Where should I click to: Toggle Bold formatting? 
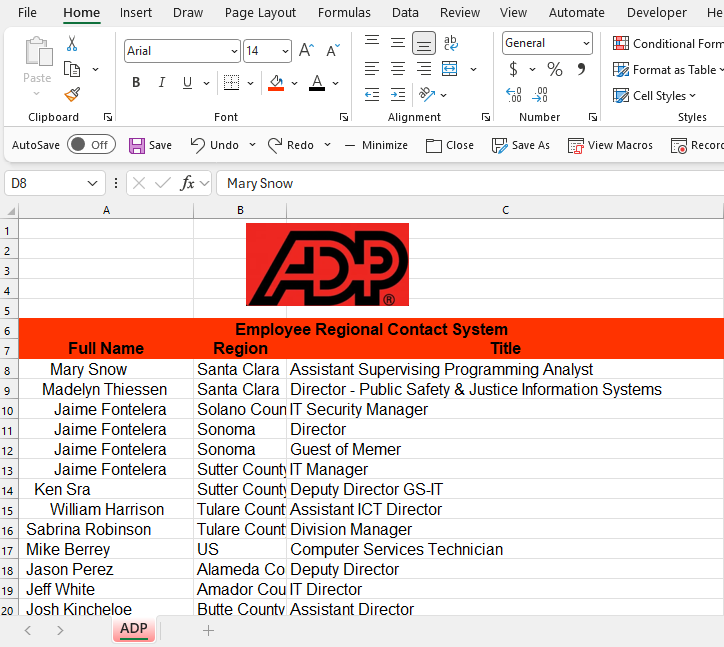pos(136,83)
